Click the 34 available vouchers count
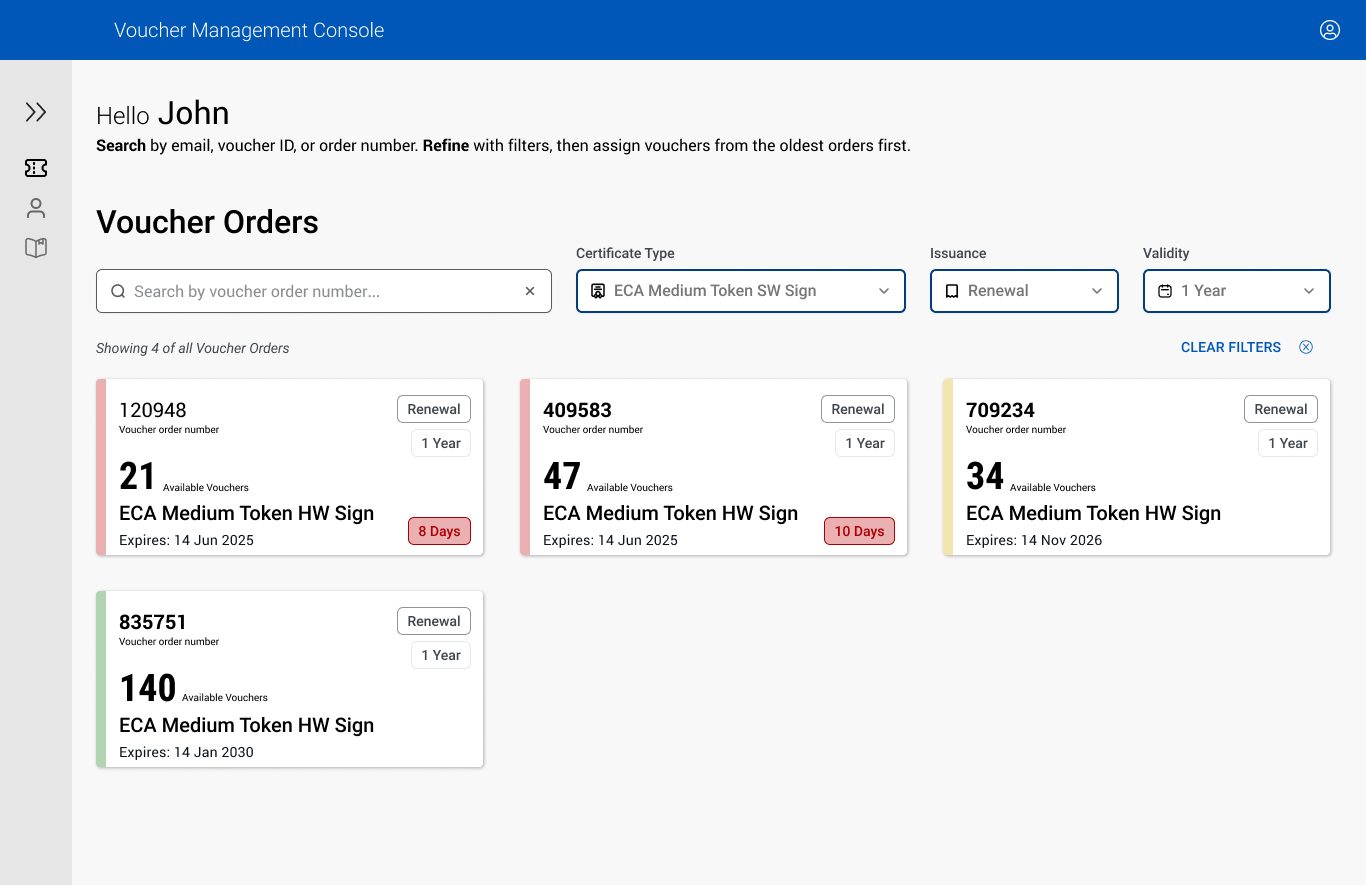The image size is (1366, 885). [985, 476]
